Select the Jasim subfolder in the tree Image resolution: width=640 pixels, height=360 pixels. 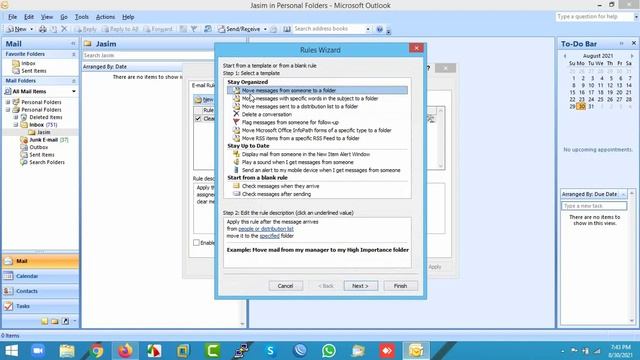[40, 132]
